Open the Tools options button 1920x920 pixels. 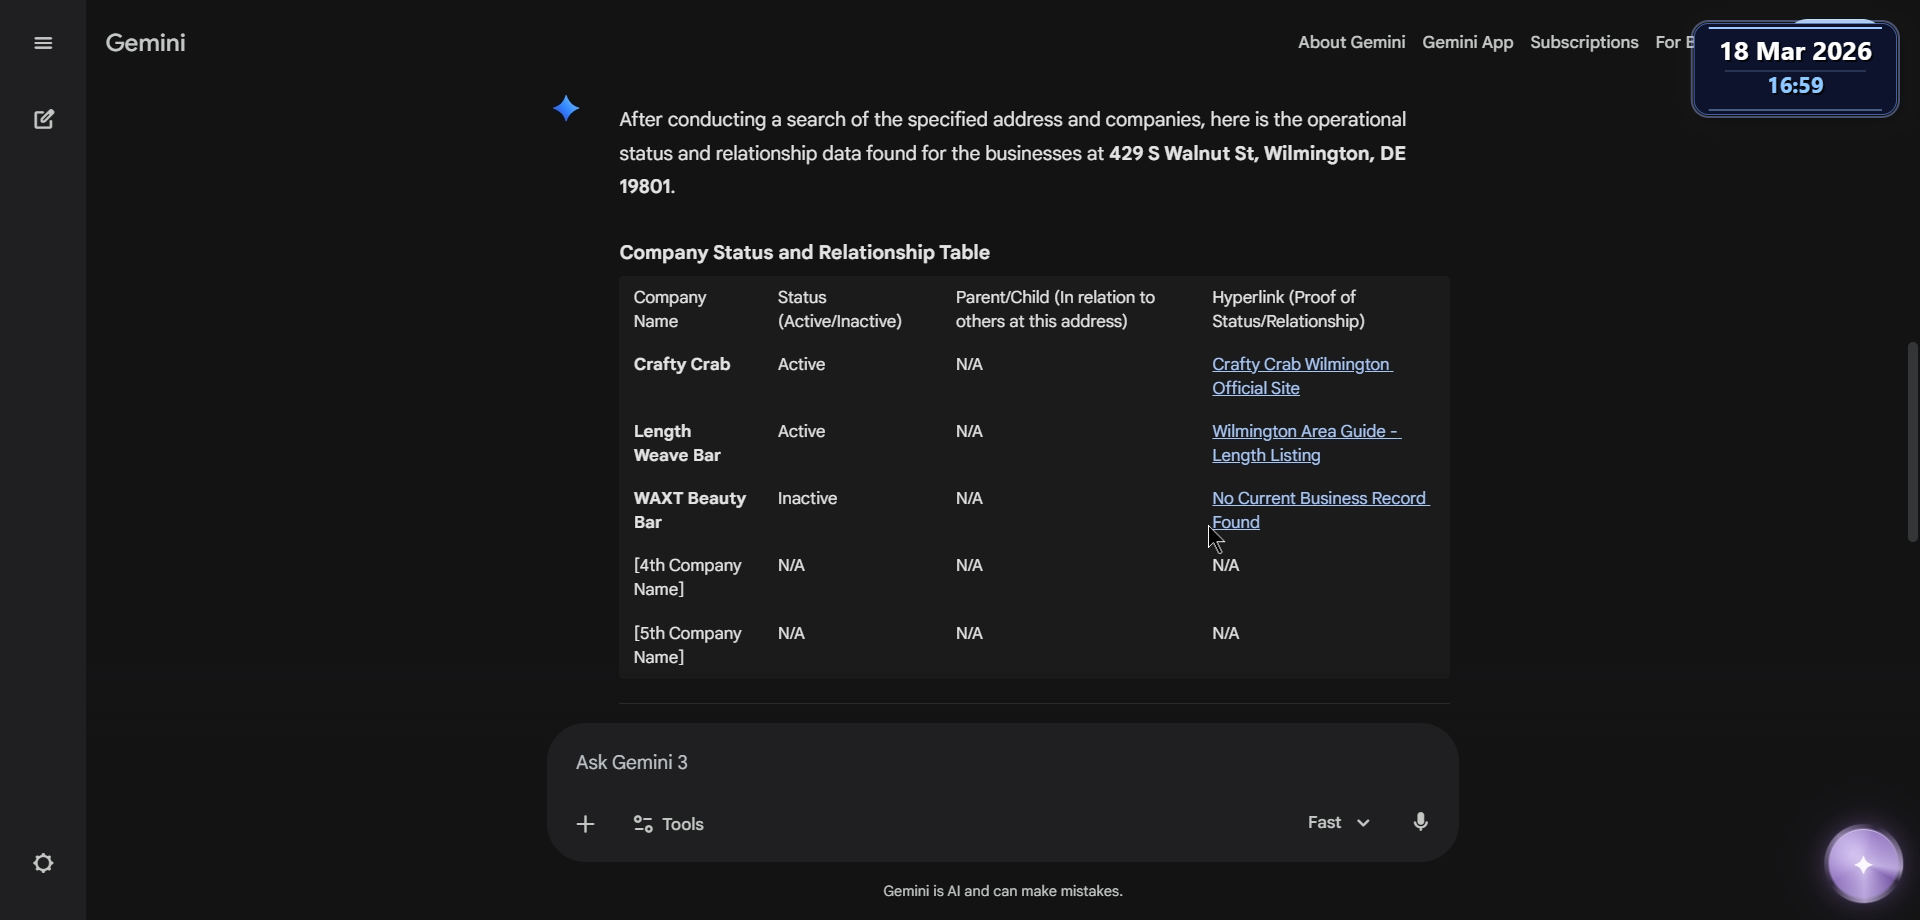669,824
